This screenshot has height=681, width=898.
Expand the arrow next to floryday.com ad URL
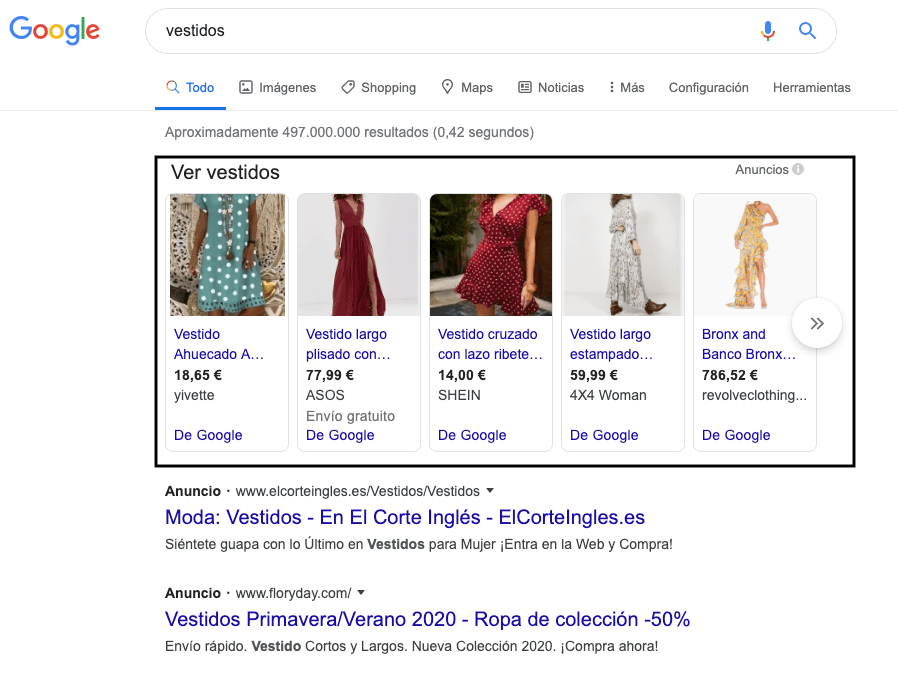[x=361, y=592]
